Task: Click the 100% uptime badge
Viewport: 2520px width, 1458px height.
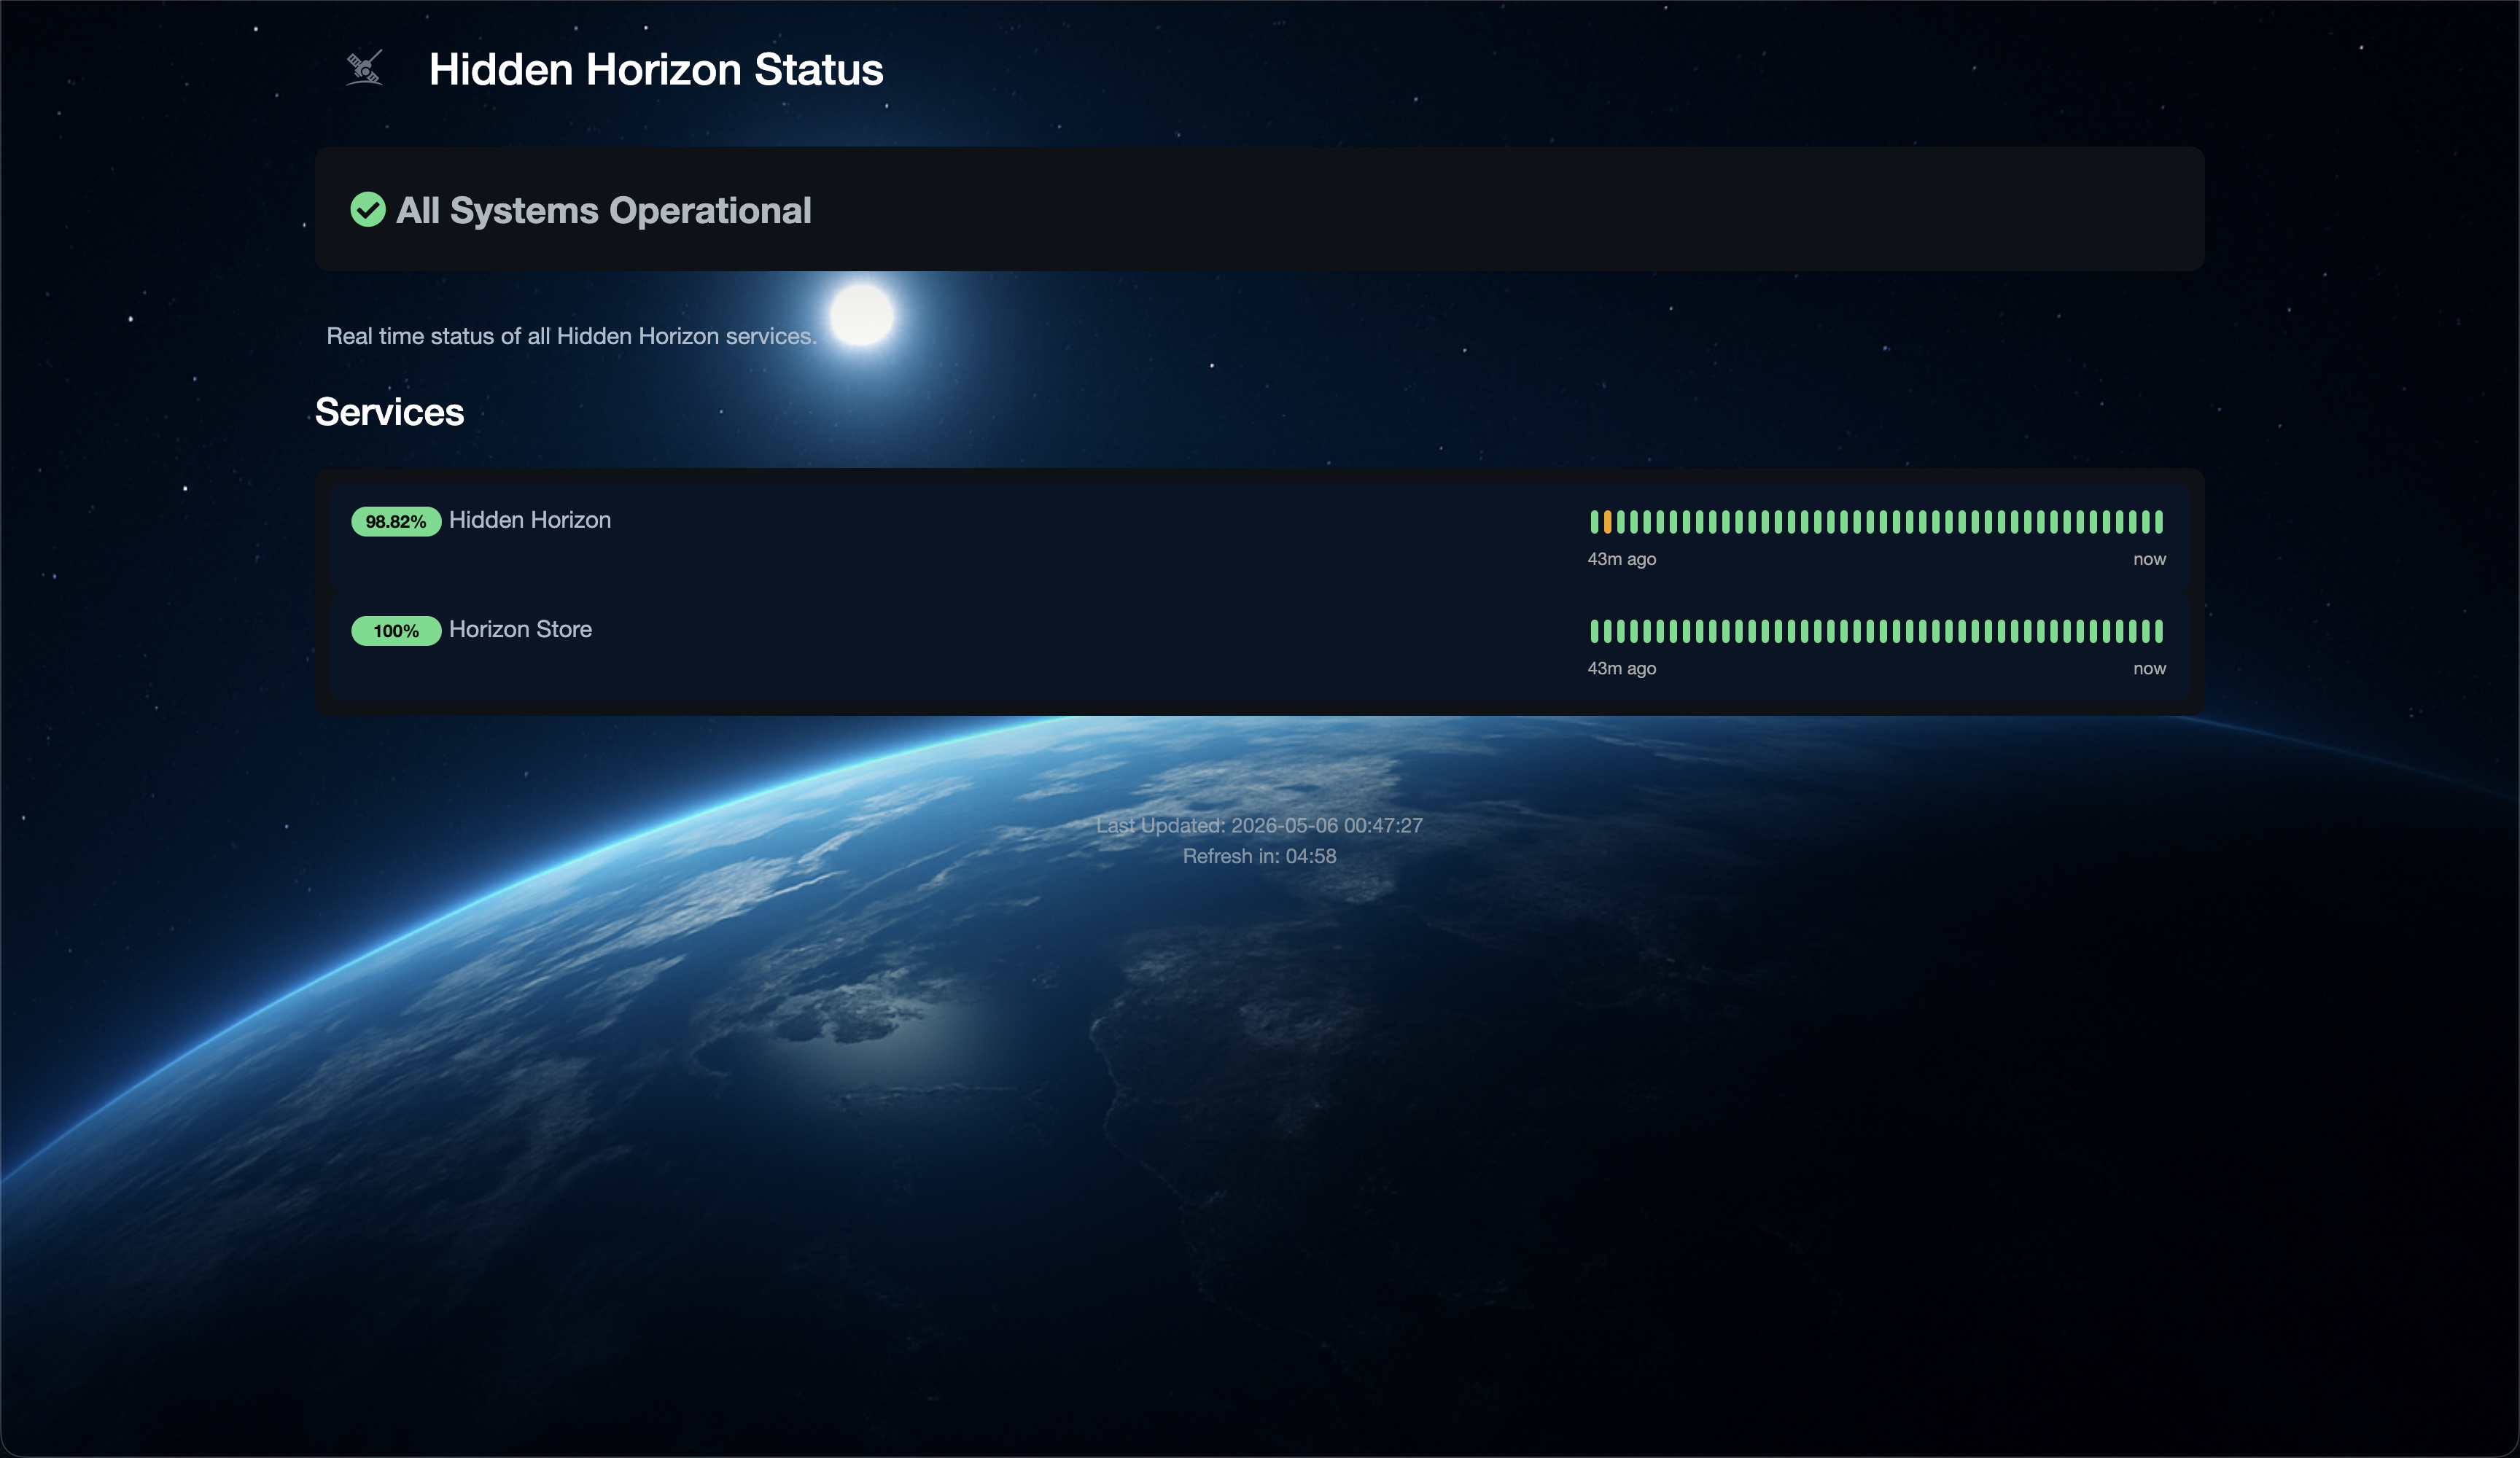Action: (x=396, y=631)
